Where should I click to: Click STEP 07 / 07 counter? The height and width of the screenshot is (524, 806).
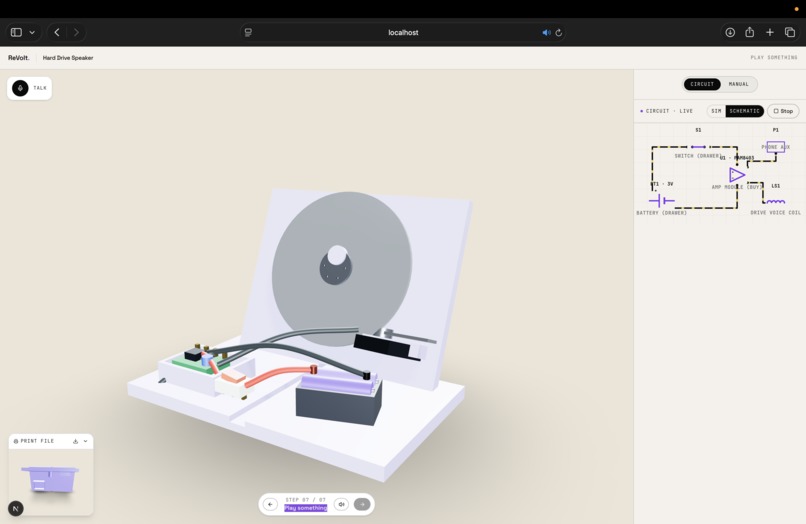point(305,500)
